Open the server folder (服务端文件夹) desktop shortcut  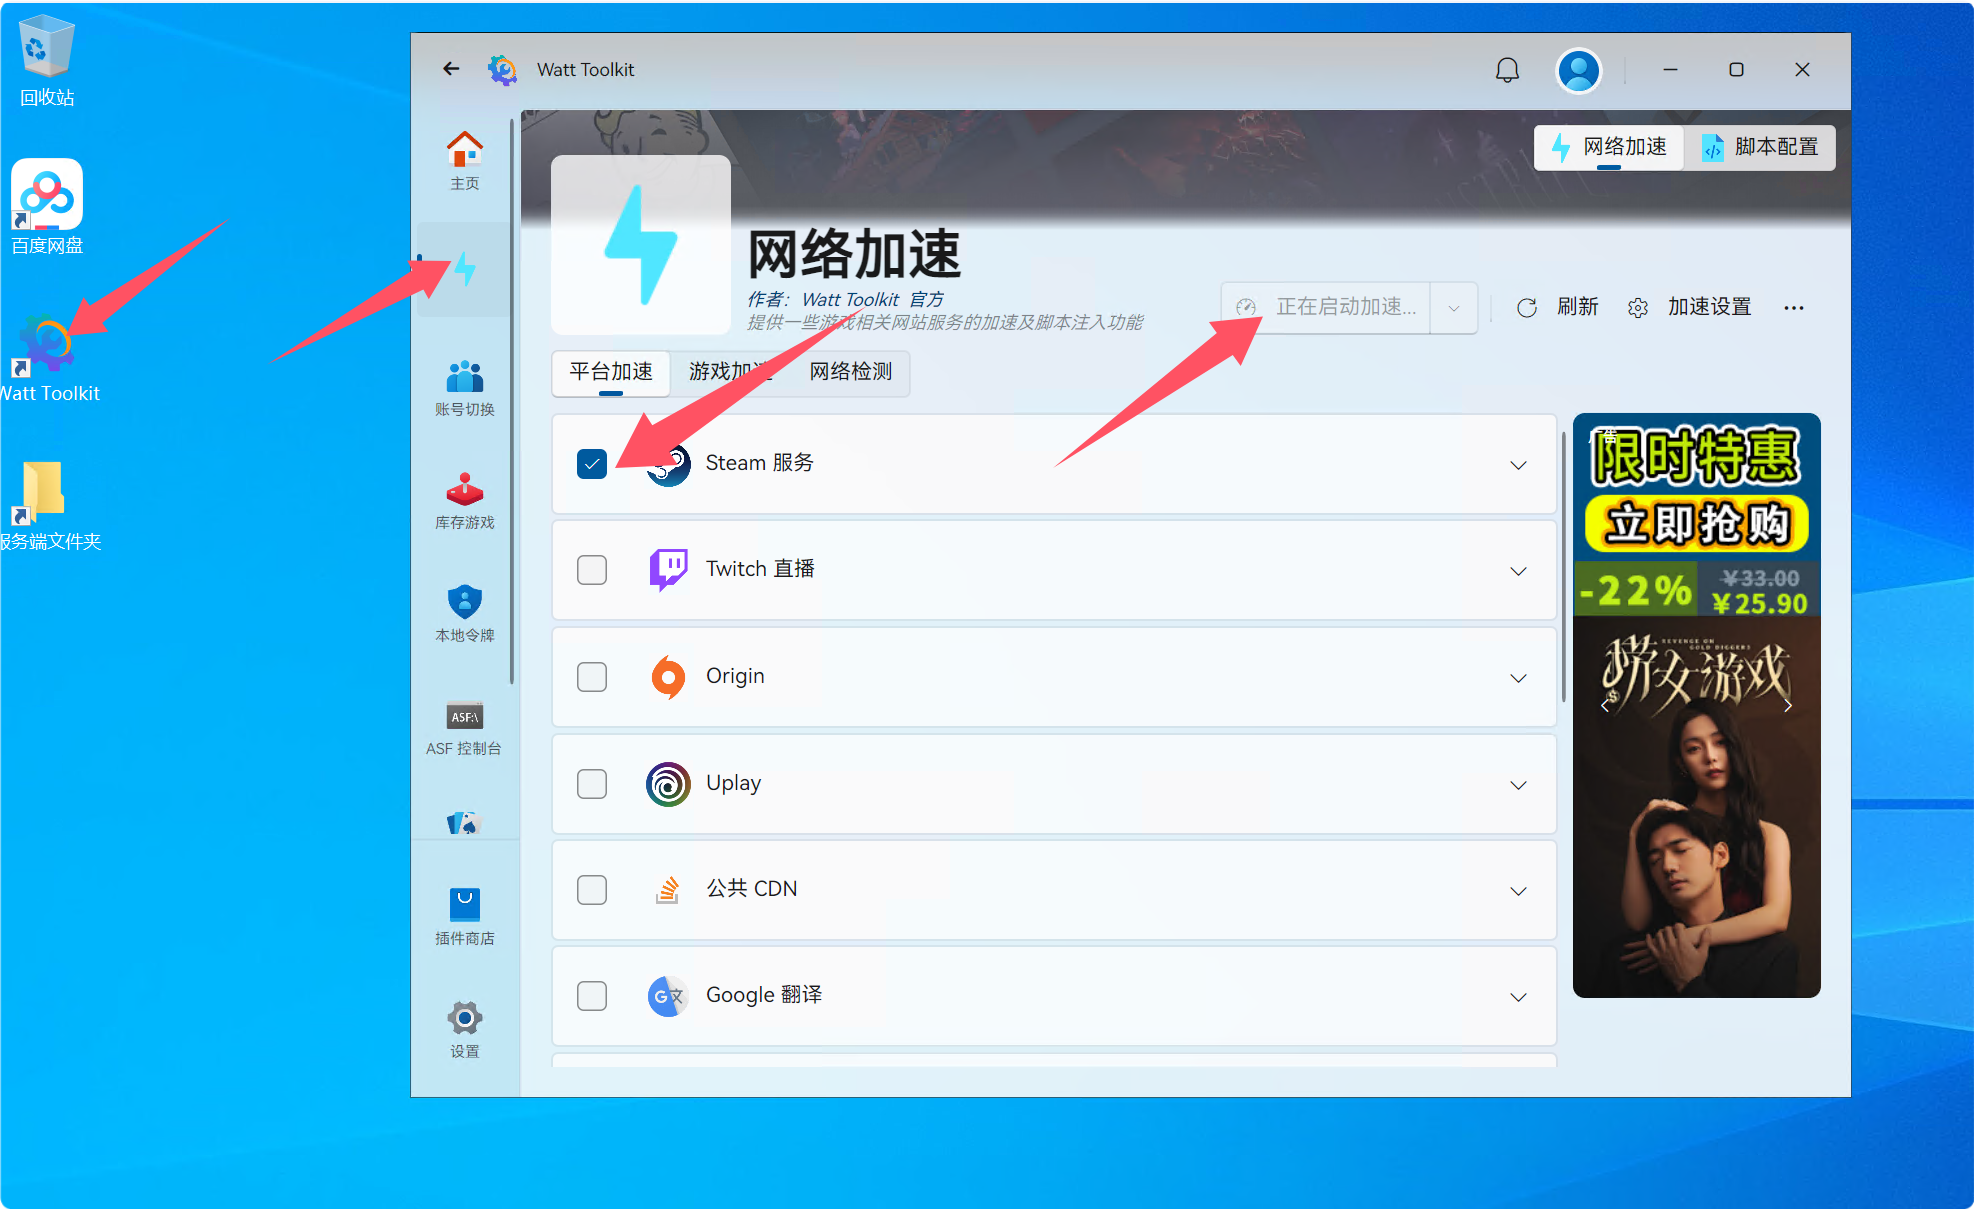48,505
